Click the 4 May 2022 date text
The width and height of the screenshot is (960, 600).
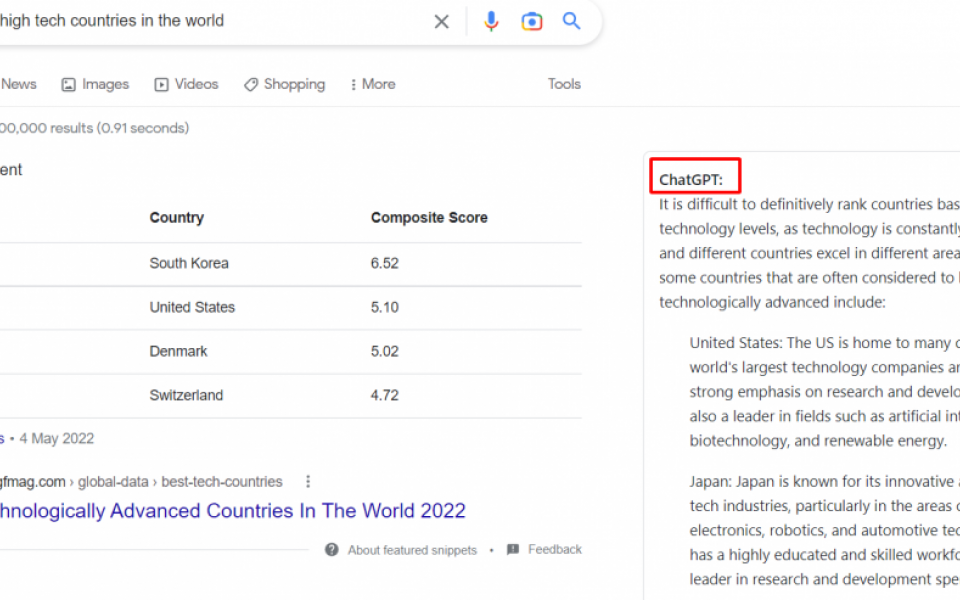56,439
